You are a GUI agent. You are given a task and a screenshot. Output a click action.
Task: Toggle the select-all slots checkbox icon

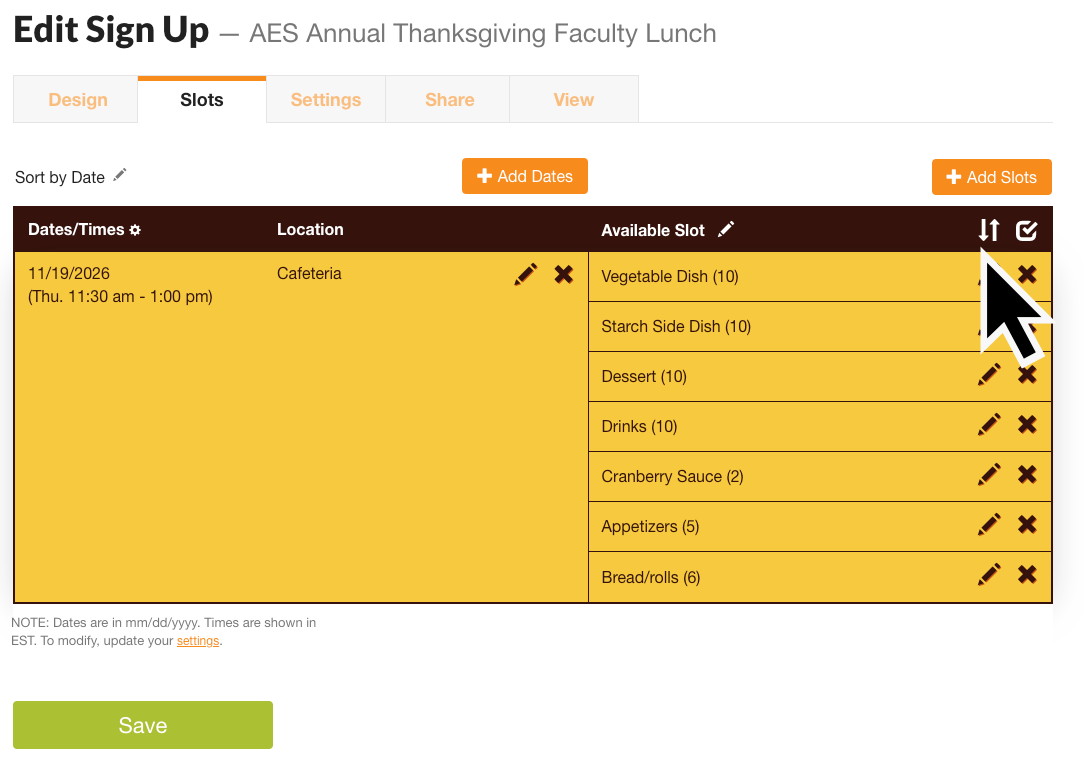1026,231
